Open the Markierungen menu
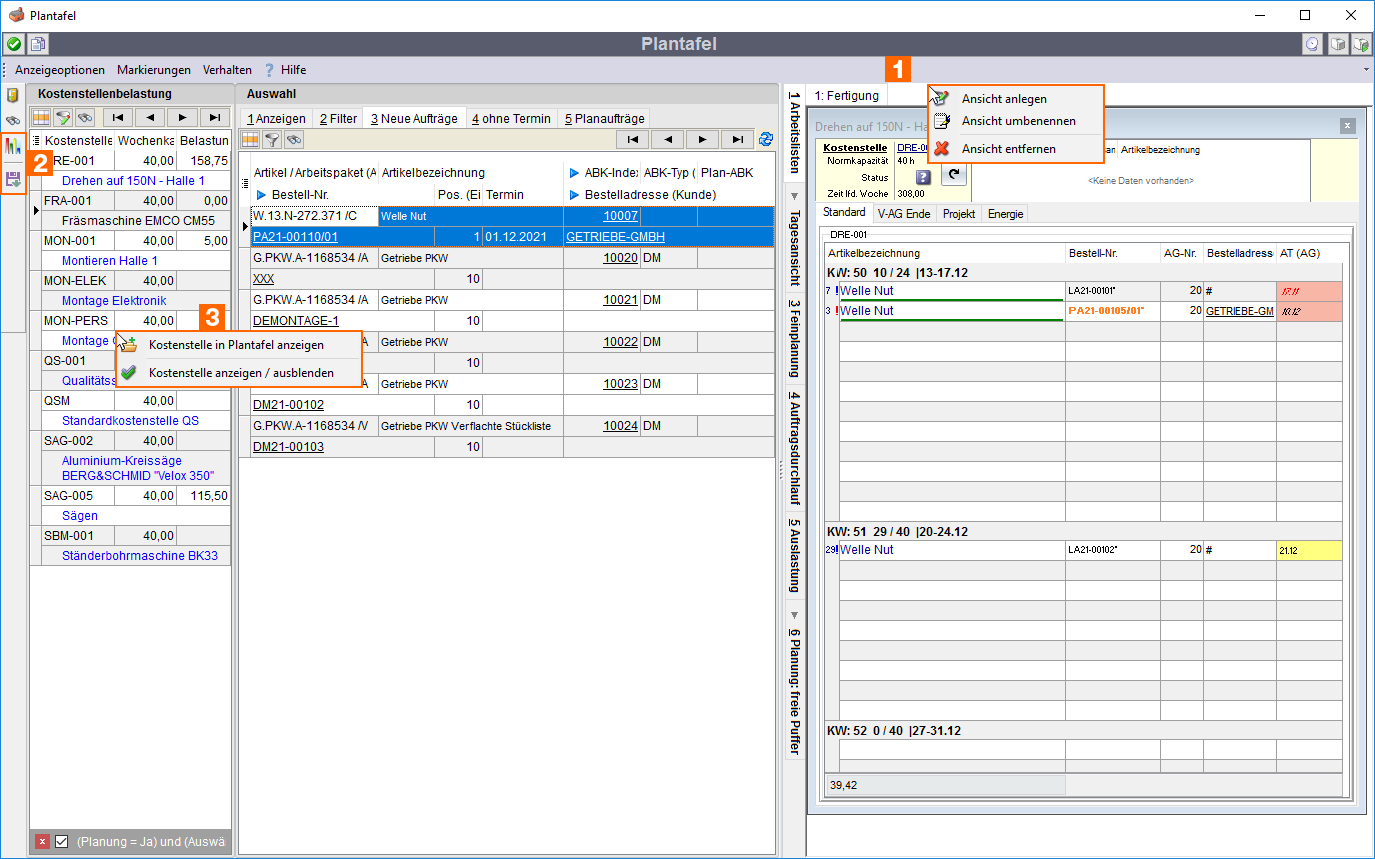 (154, 70)
